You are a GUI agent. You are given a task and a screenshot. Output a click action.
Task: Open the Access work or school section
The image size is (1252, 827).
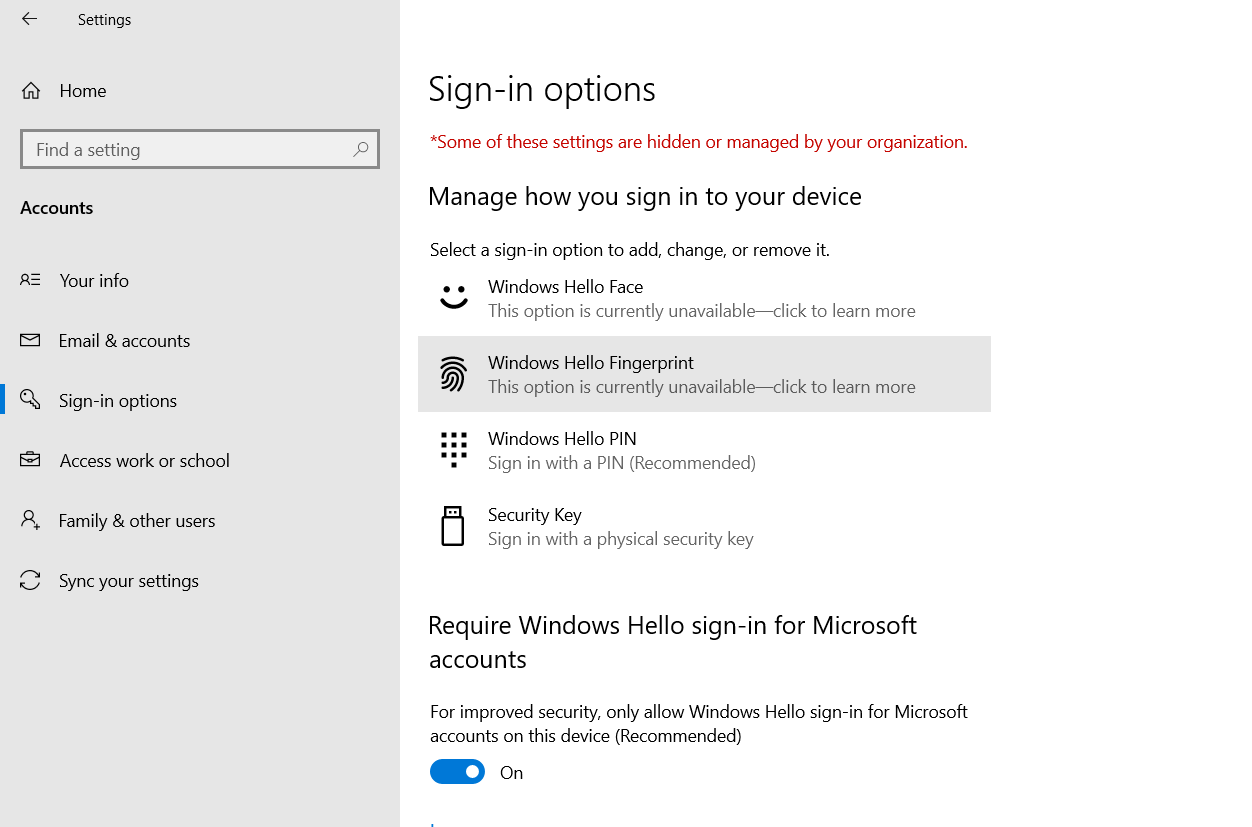tap(143, 460)
